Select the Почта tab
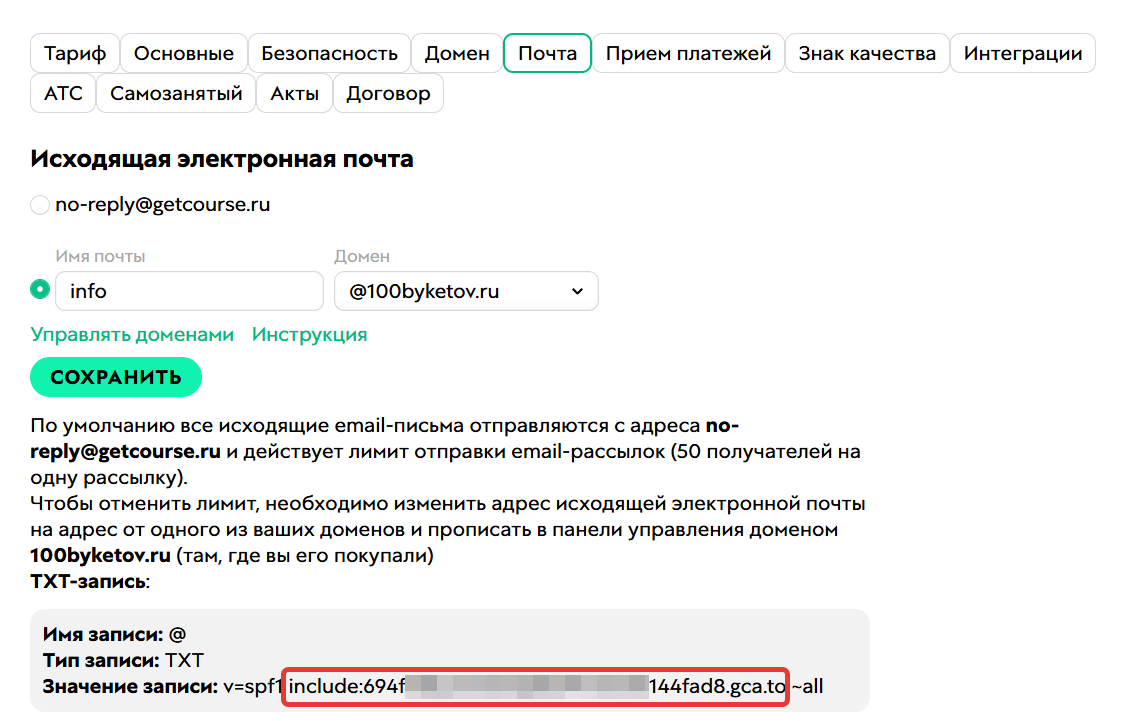The height and width of the screenshot is (721, 1148). tap(548, 53)
